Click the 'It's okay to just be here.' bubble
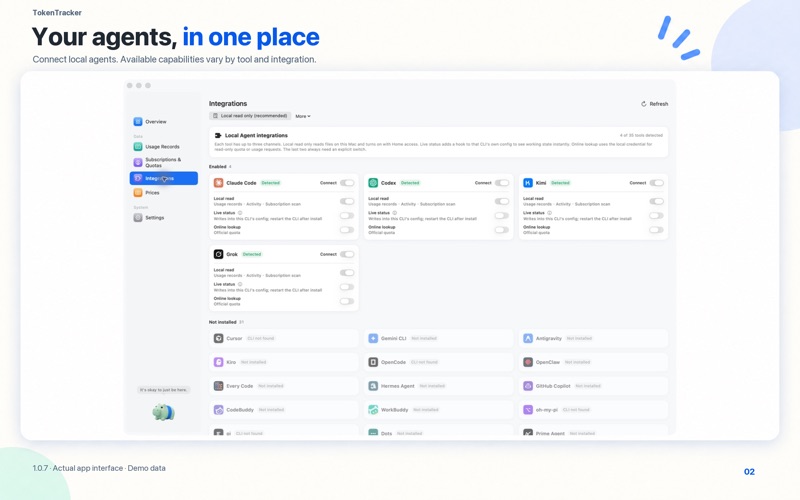This screenshot has width=800, height=500. click(164, 390)
